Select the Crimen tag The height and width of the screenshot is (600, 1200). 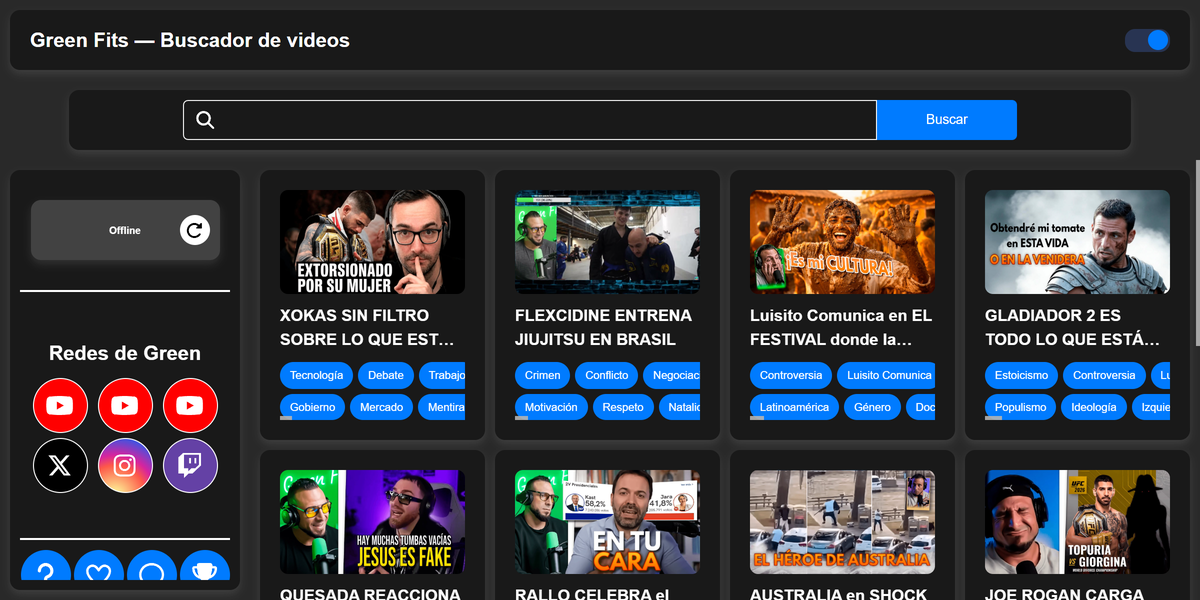(x=543, y=376)
